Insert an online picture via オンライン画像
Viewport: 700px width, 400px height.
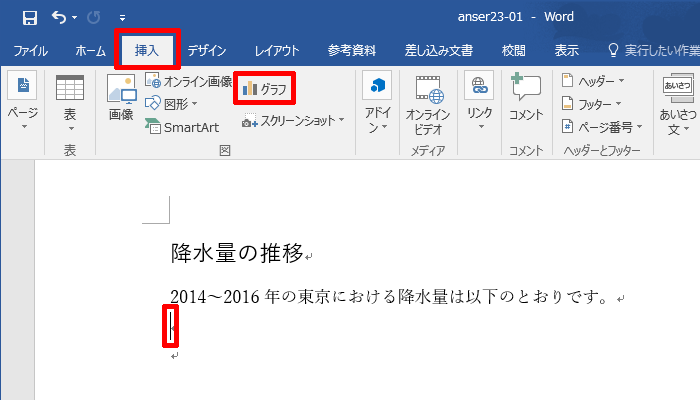tap(189, 81)
